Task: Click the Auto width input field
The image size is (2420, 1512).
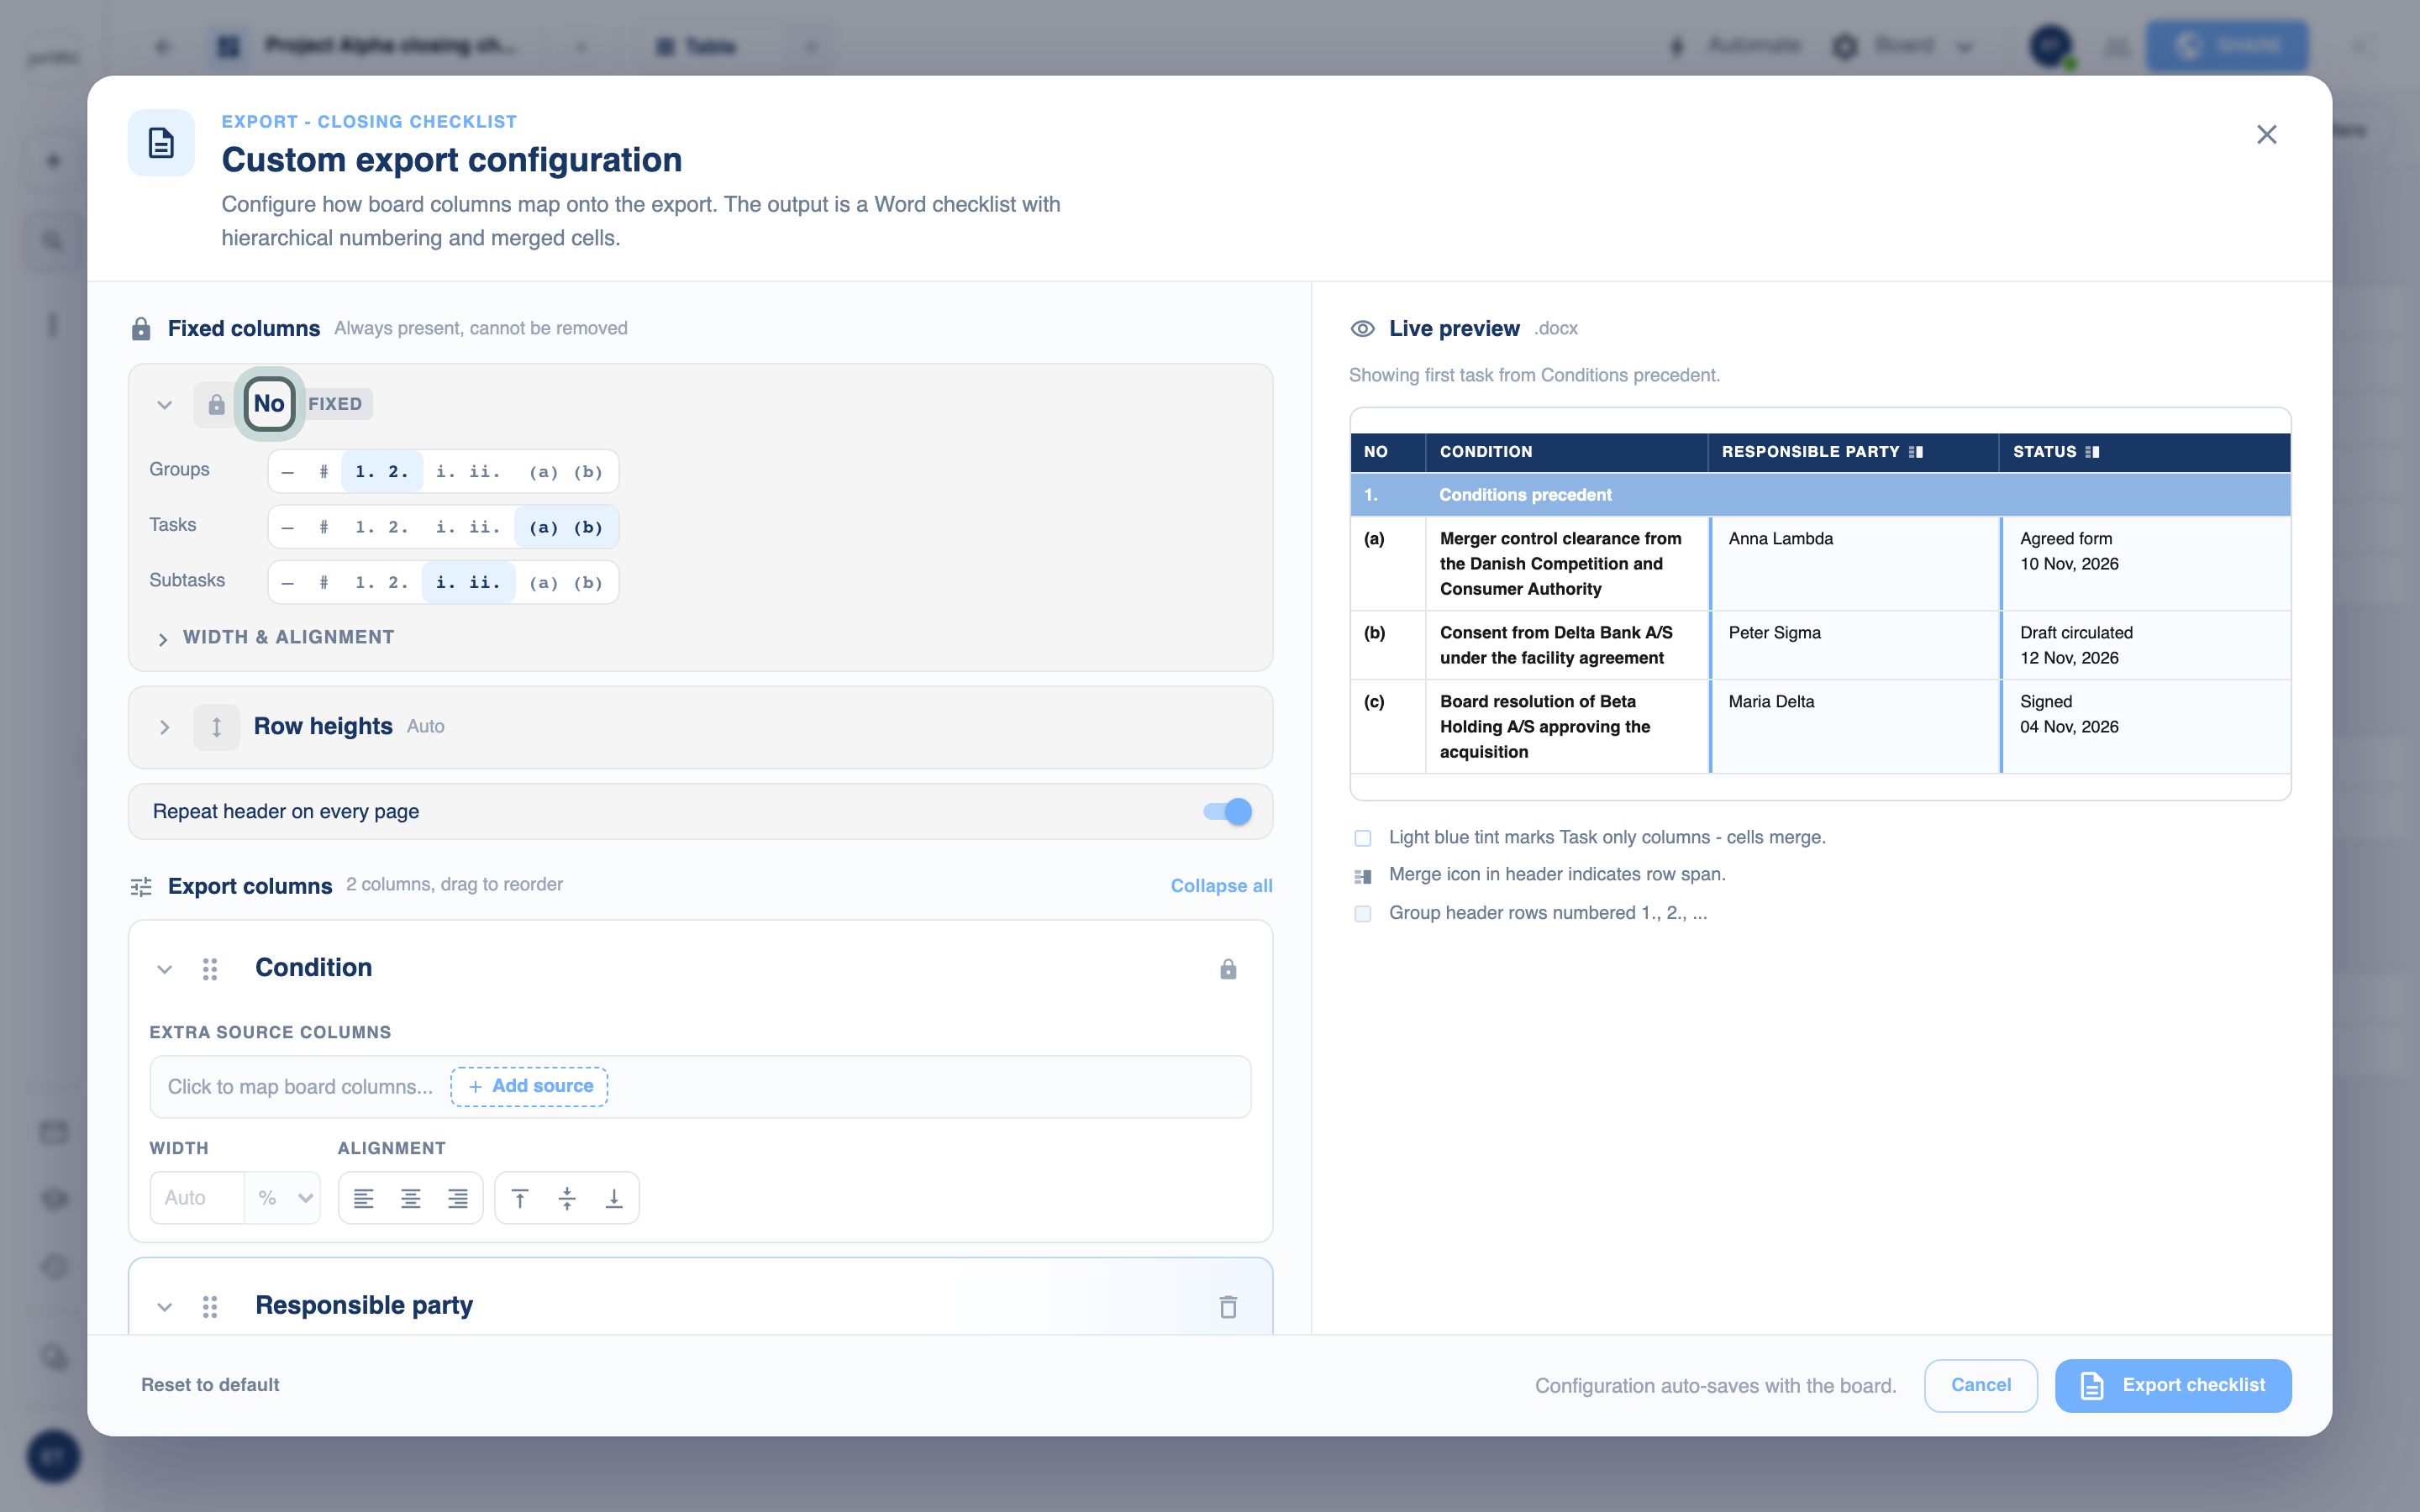Action: tap(198, 1198)
